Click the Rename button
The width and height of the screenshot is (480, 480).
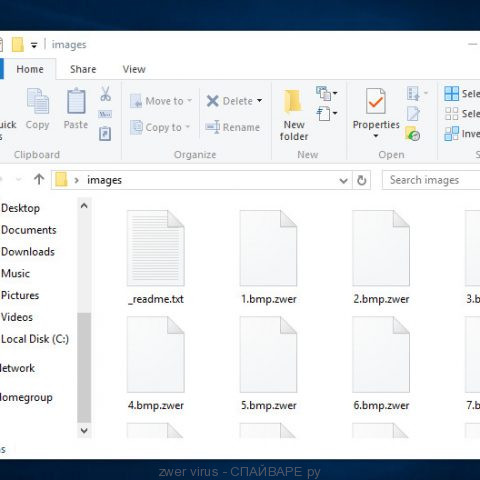(x=233, y=127)
